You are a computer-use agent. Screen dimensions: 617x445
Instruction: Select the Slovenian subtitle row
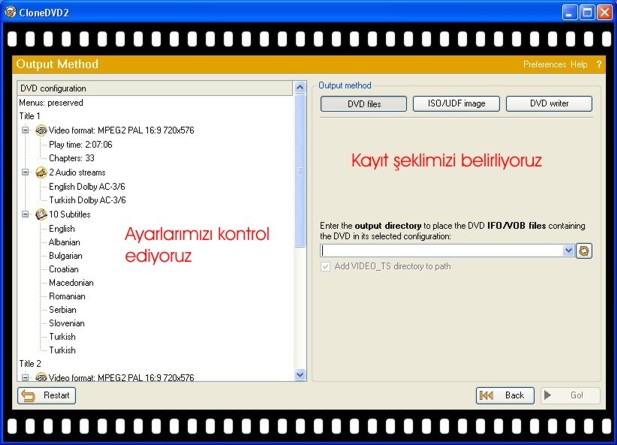[67, 323]
